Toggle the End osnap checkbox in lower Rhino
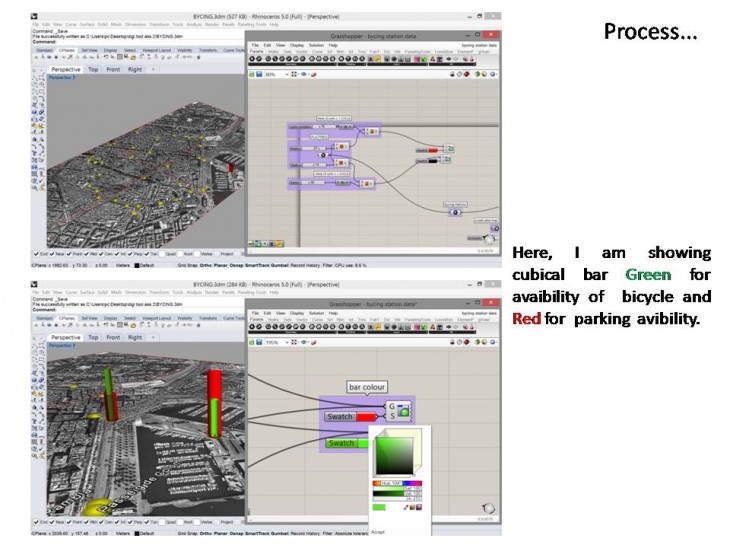This screenshot has width=730, height=548. [37, 522]
